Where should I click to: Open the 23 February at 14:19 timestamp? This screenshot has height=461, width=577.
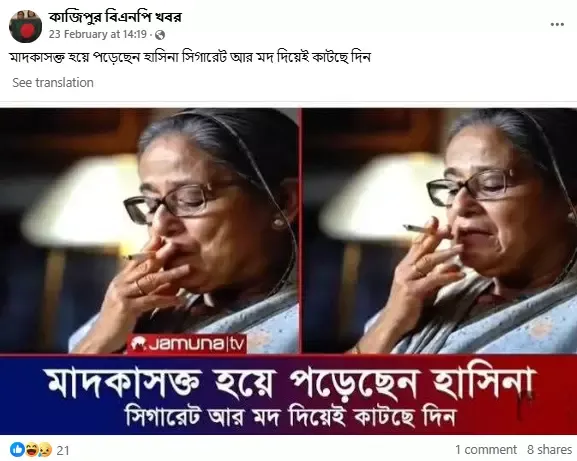point(98,34)
